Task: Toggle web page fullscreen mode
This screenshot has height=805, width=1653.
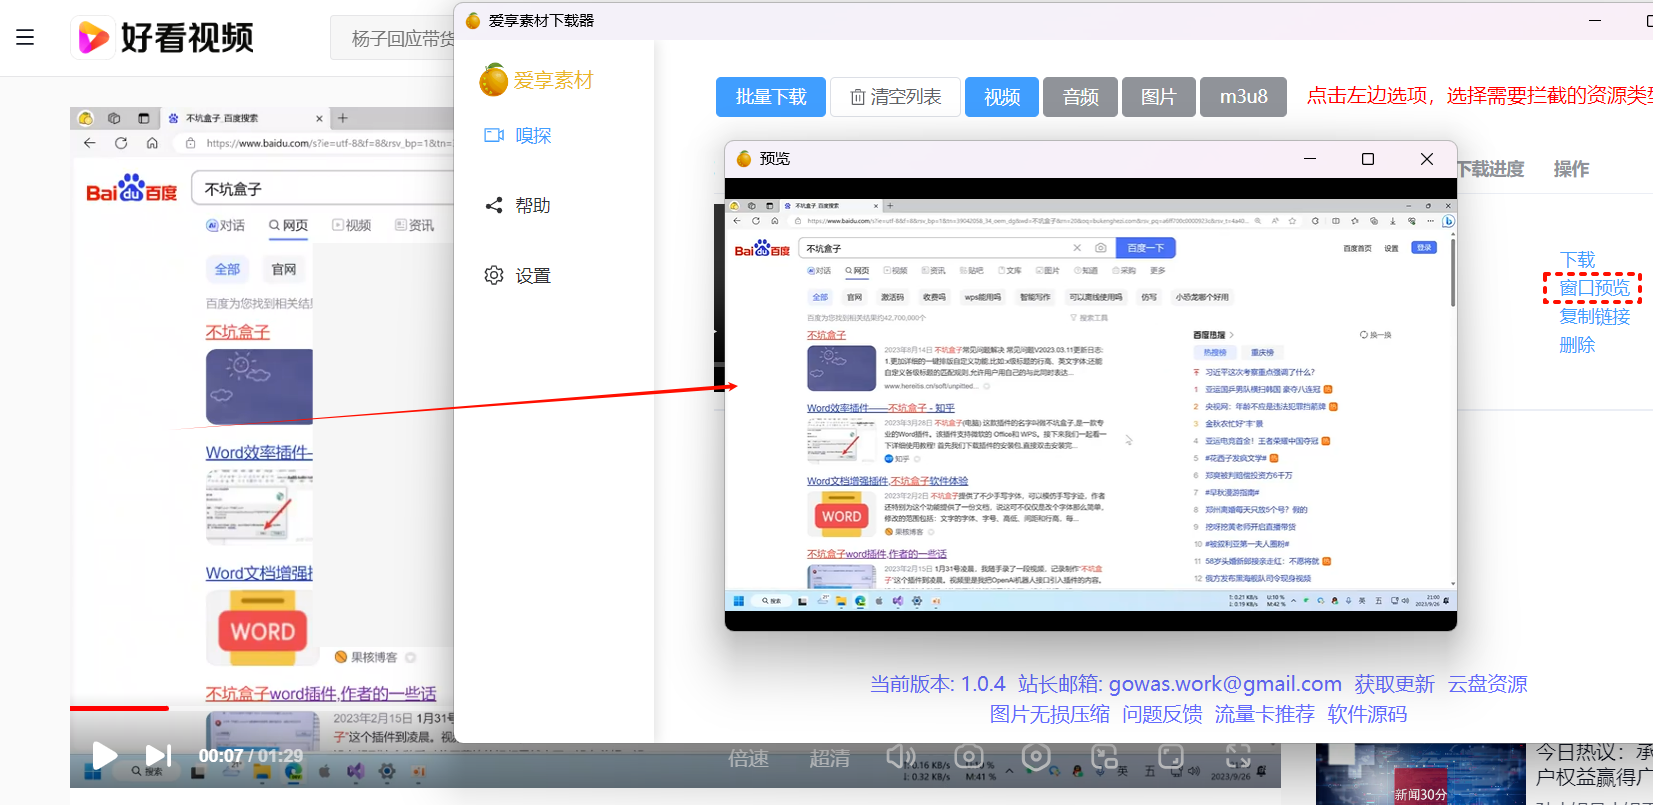Action: 1171,757
